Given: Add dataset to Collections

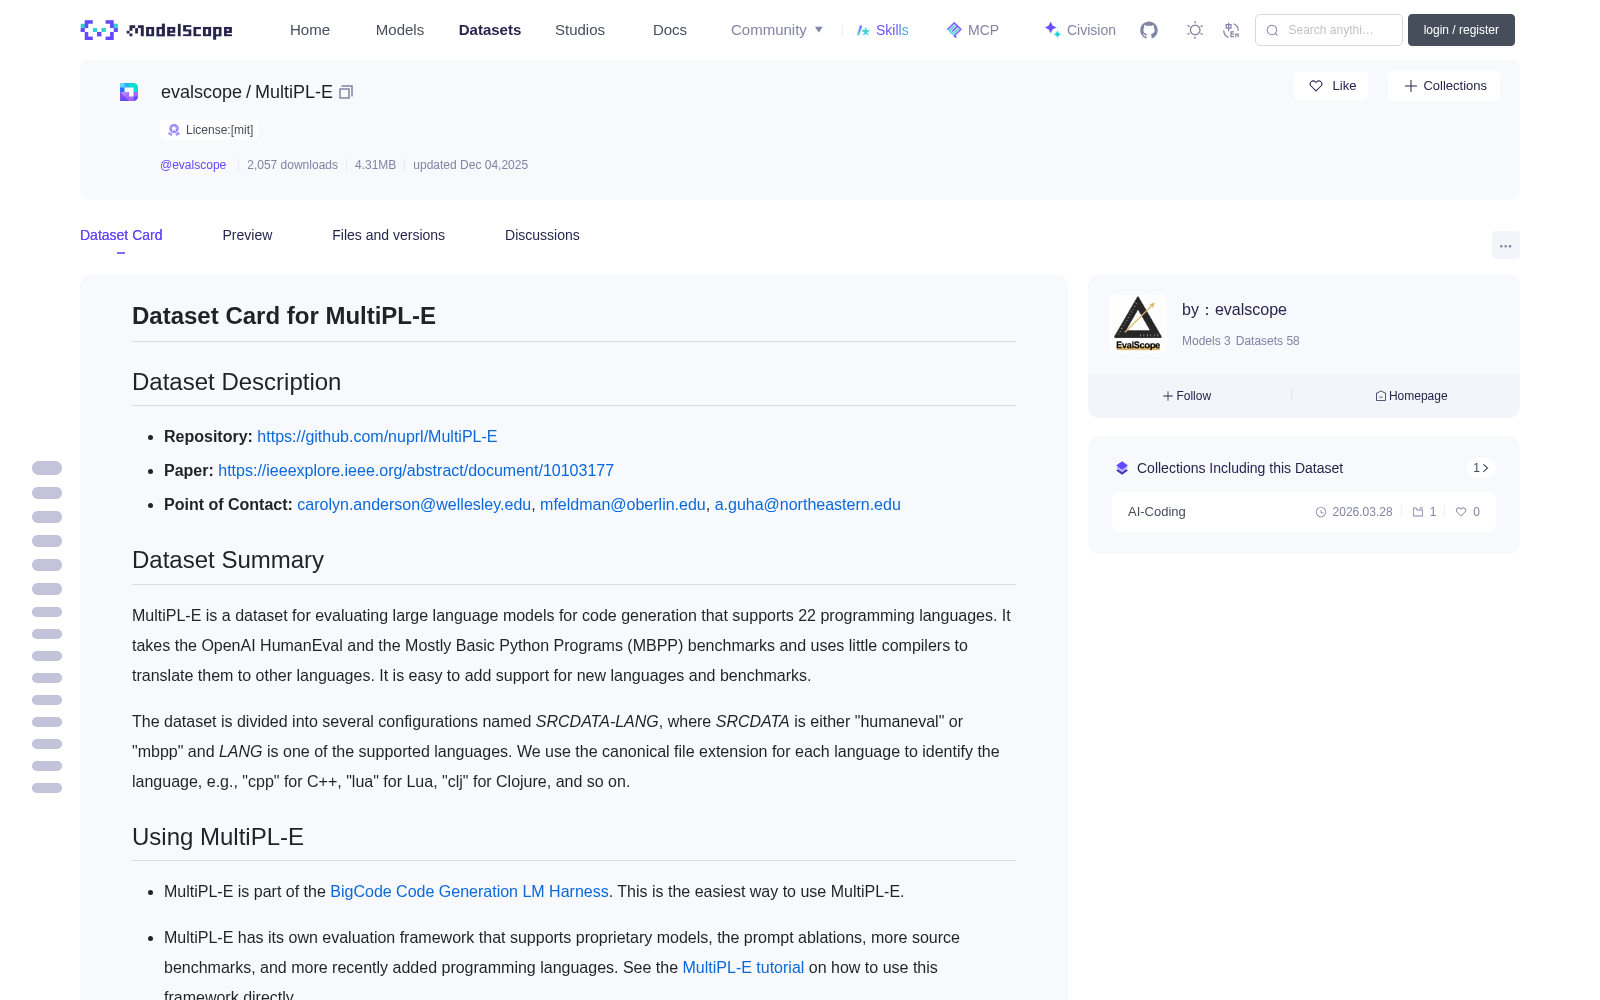Looking at the screenshot, I should 1444,86.
